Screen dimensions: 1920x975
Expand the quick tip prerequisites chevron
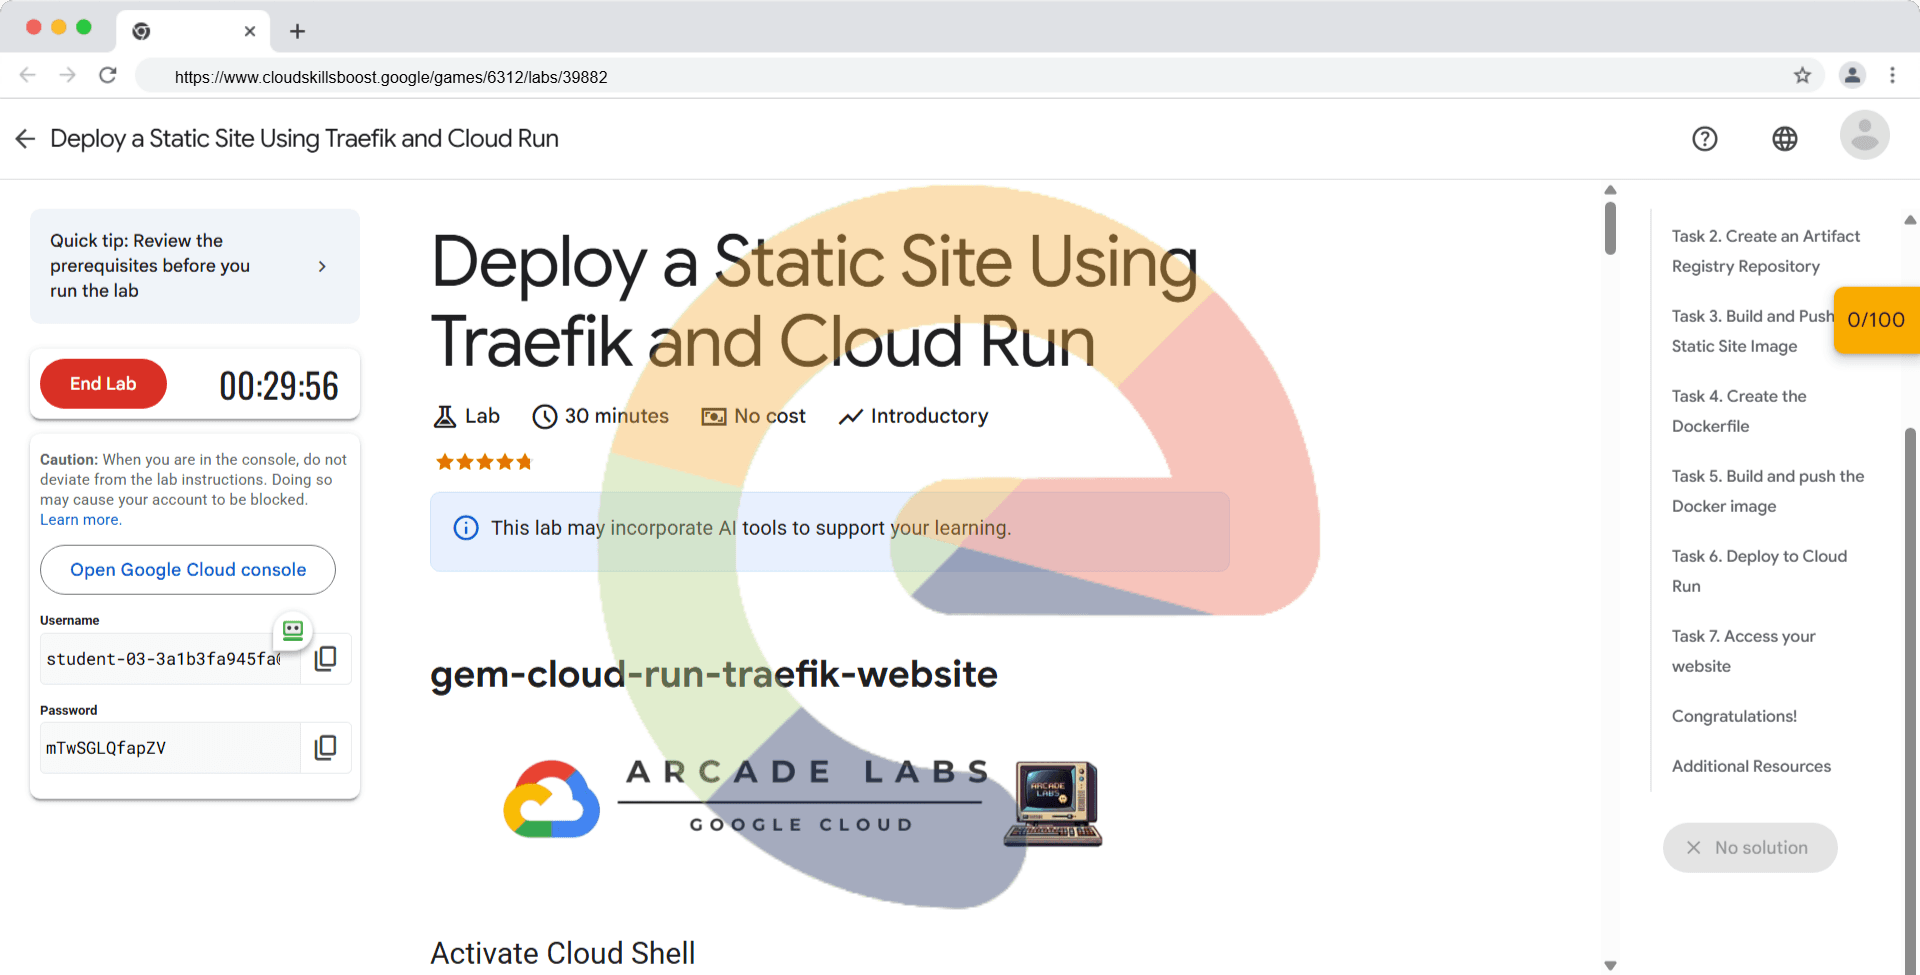[322, 266]
